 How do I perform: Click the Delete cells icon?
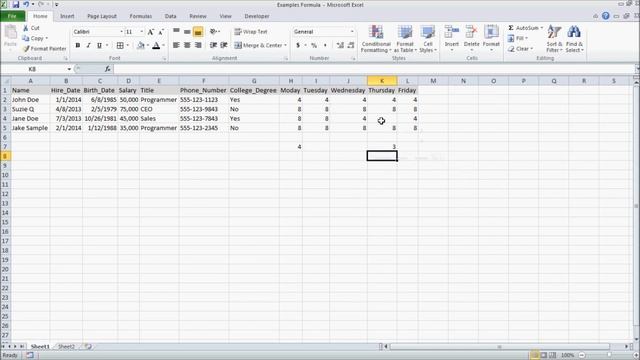(471, 32)
